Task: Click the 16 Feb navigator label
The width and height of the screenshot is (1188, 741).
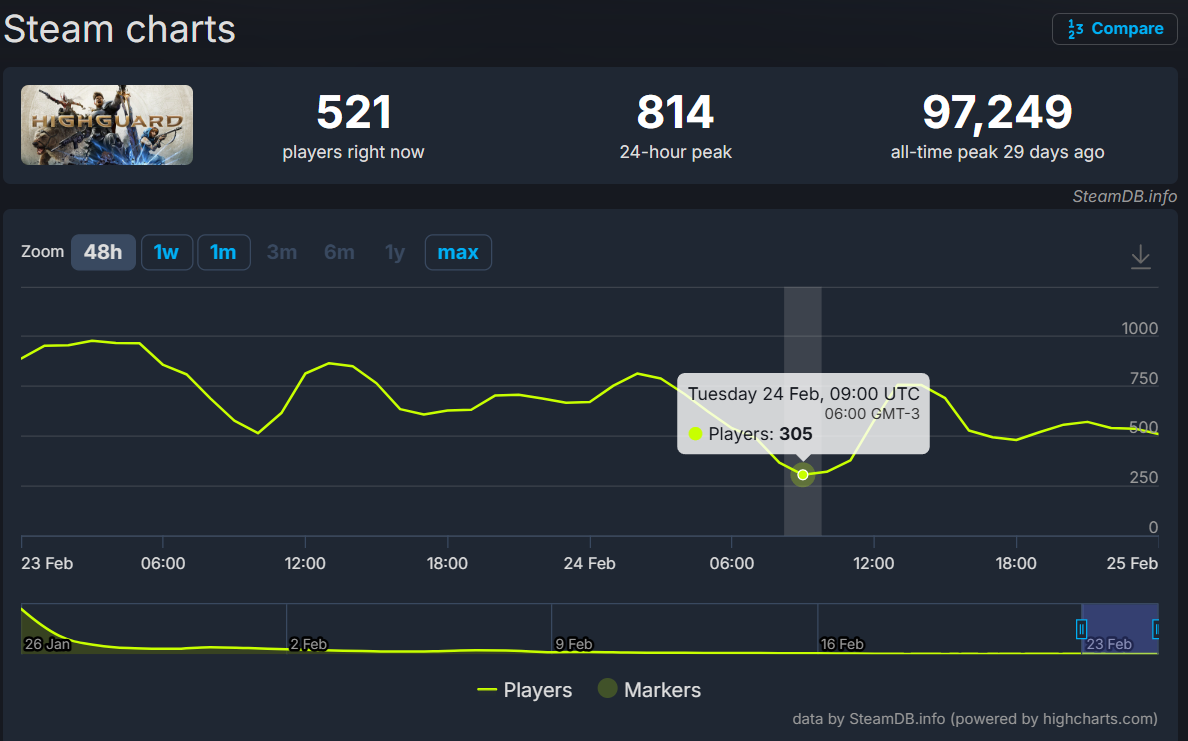Action: (842, 644)
